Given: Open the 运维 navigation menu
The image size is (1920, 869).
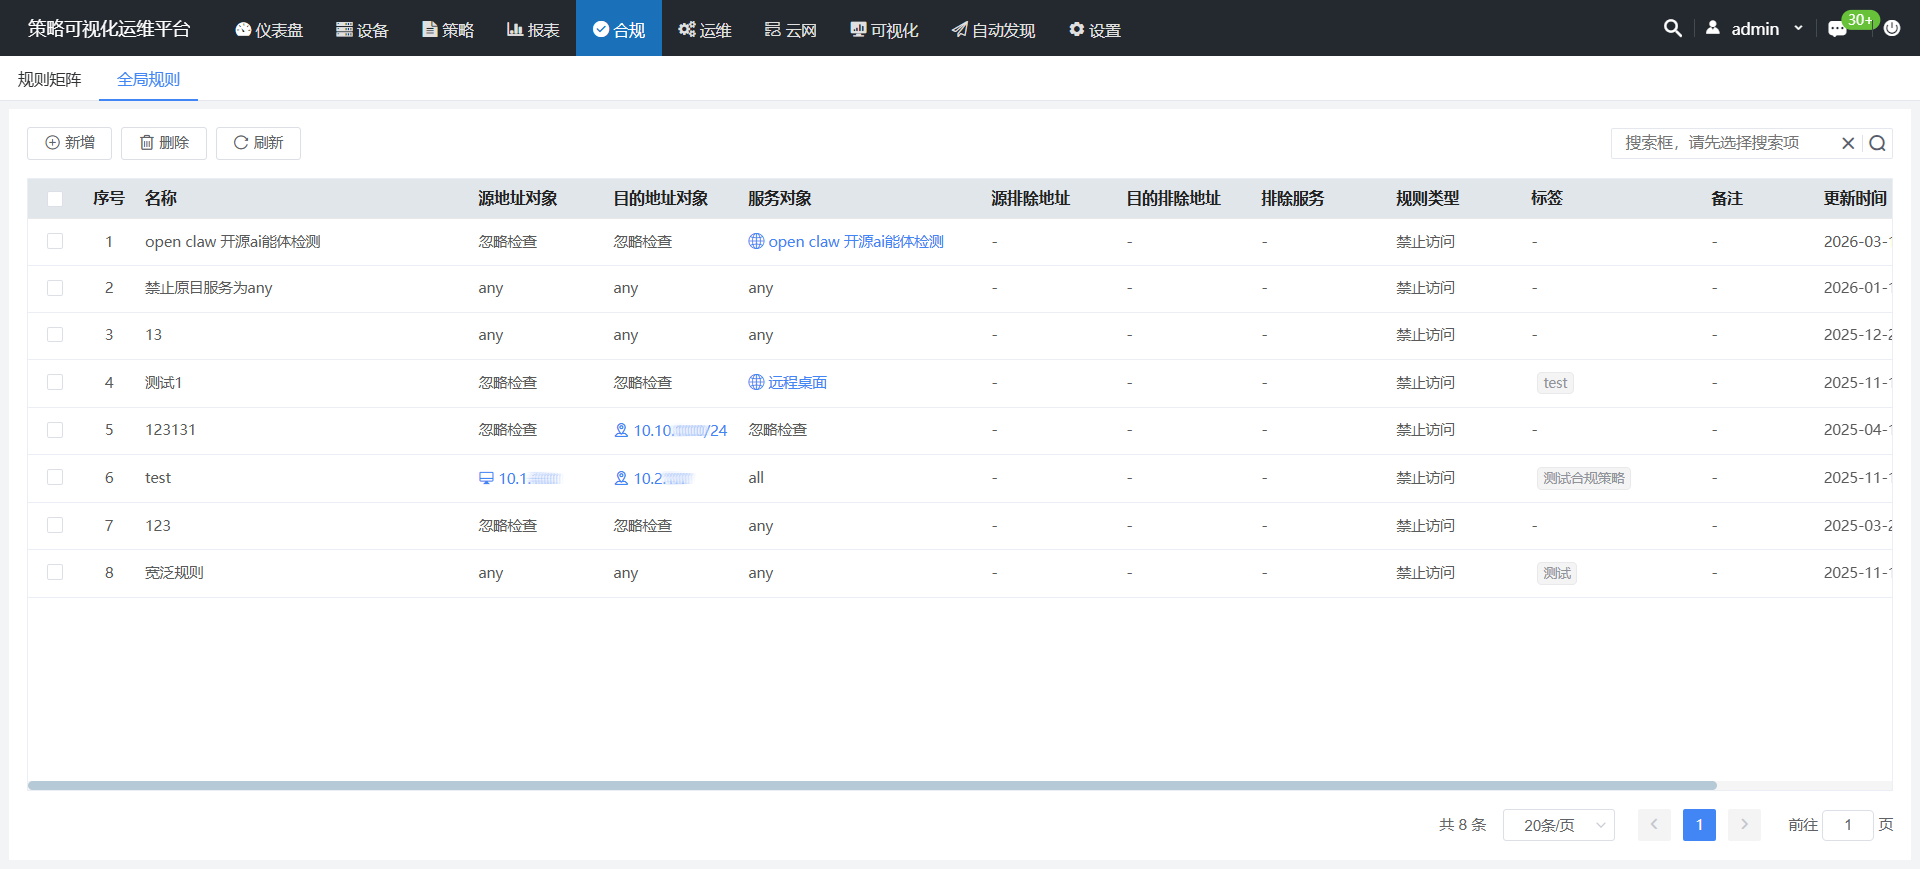Looking at the screenshot, I should coord(704,29).
